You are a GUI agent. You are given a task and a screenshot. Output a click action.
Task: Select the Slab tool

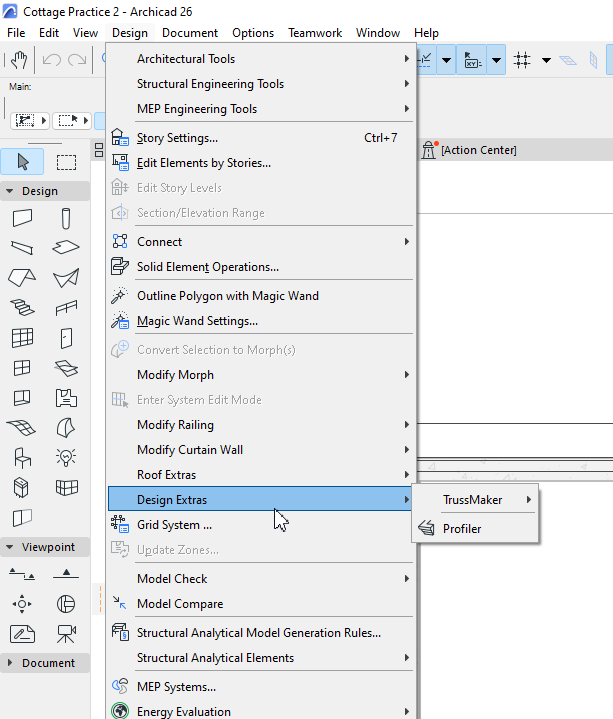66,248
